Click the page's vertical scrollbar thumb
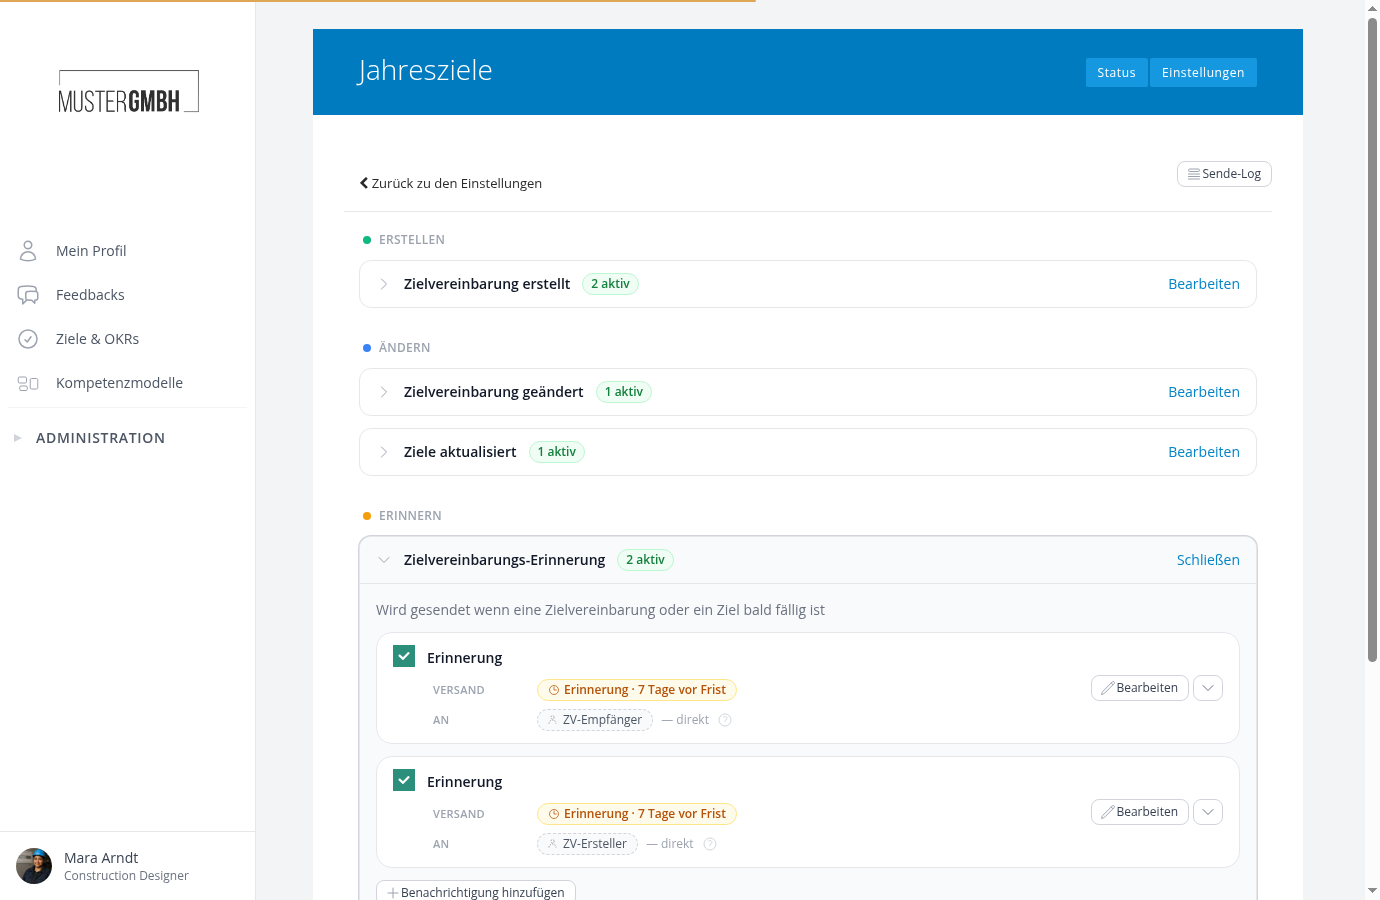Image resolution: width=1380 pixels, height=900 pixels. coord(1372,340)
